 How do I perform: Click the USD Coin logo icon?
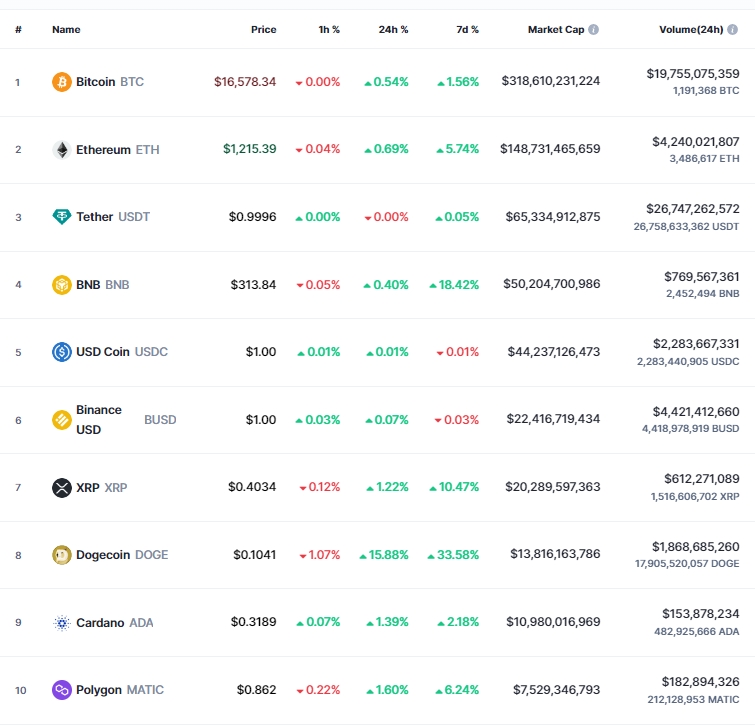click(62, 352)
